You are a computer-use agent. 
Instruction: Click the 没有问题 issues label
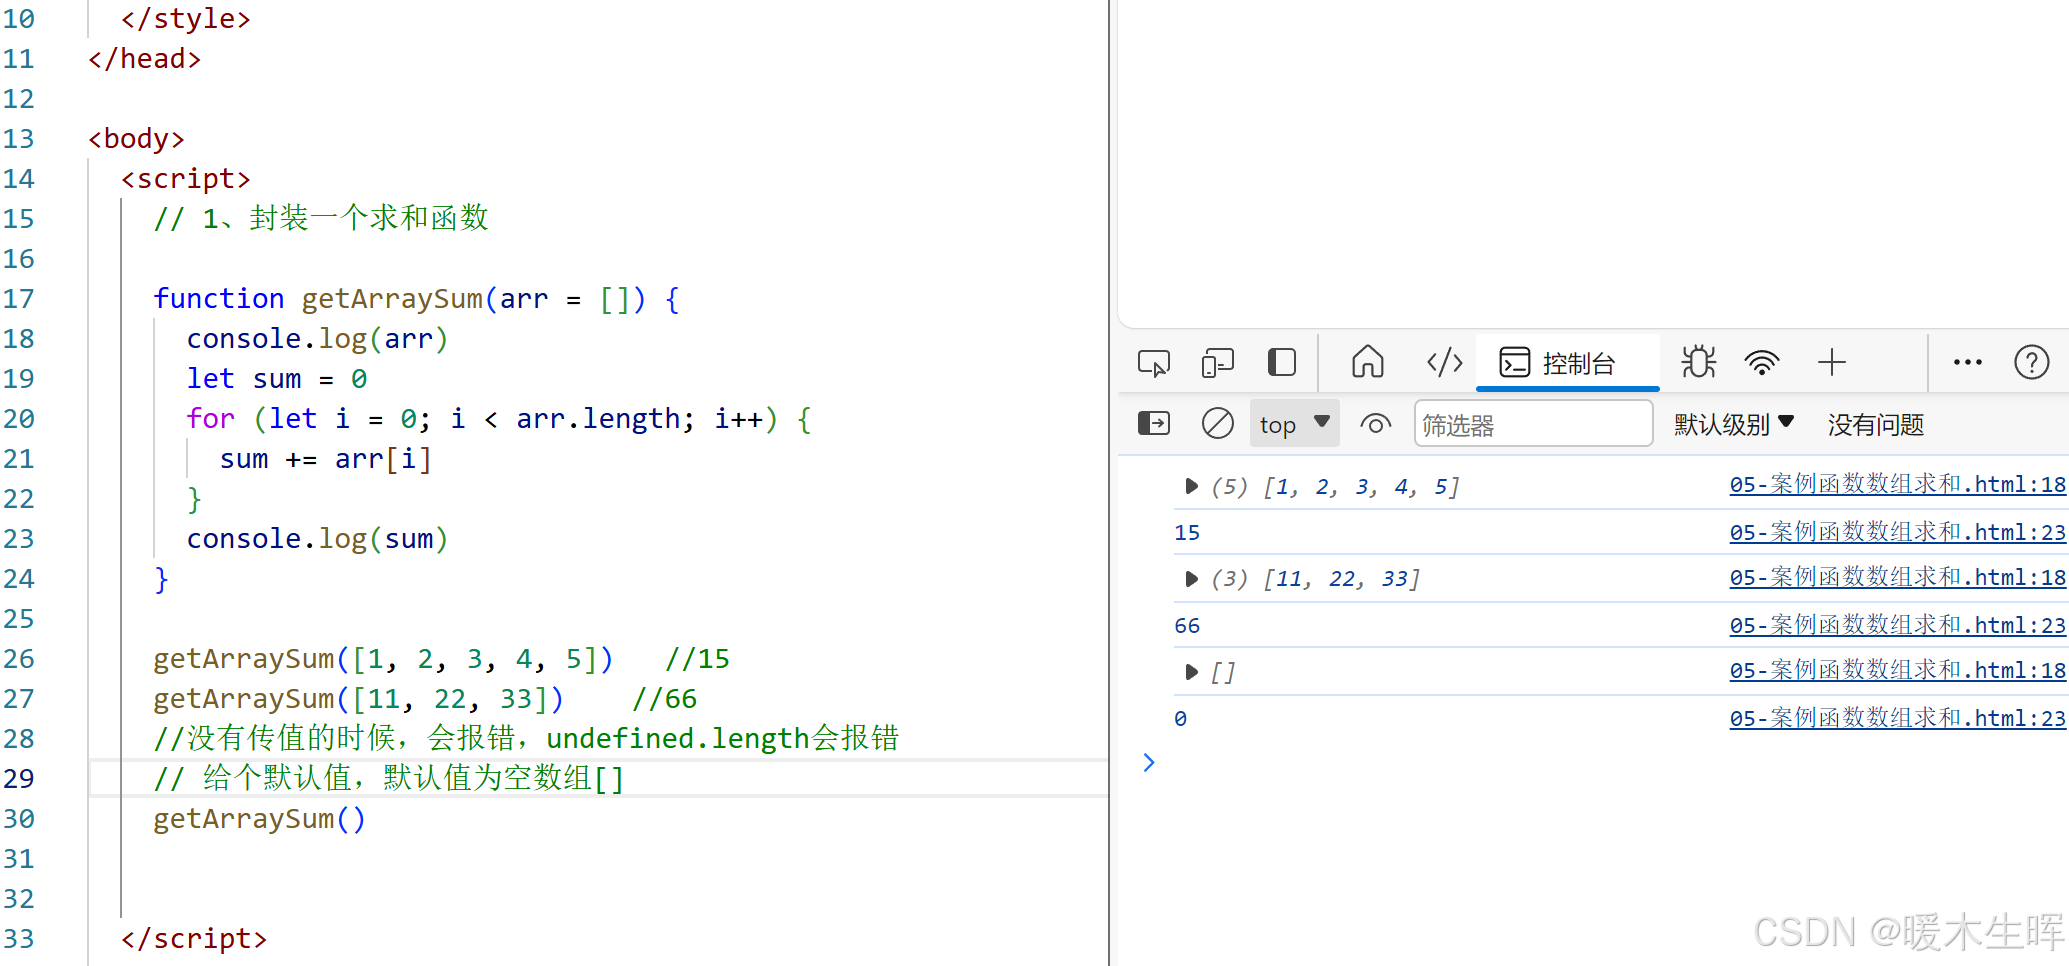pos(1876,424)
